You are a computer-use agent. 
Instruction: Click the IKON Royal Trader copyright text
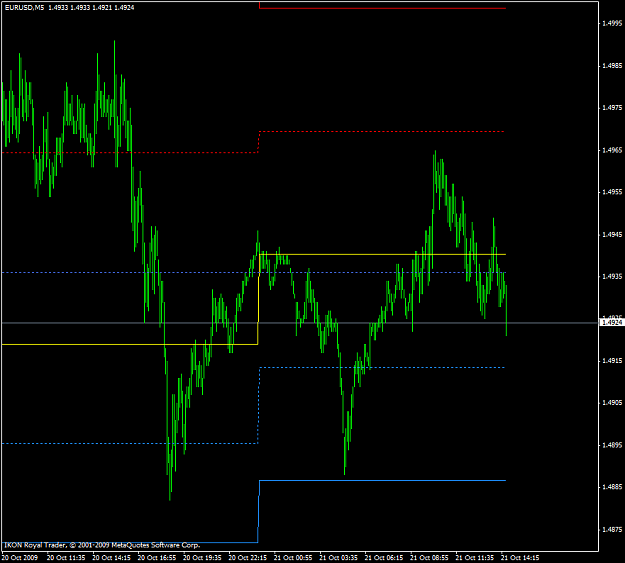pos(102,545)
